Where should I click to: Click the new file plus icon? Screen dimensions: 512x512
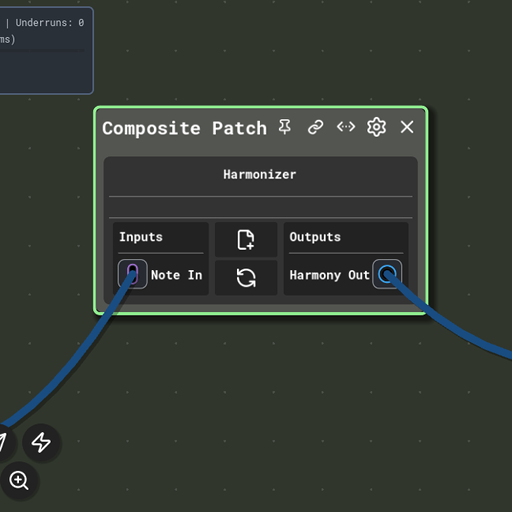click(x=246, y=240)
